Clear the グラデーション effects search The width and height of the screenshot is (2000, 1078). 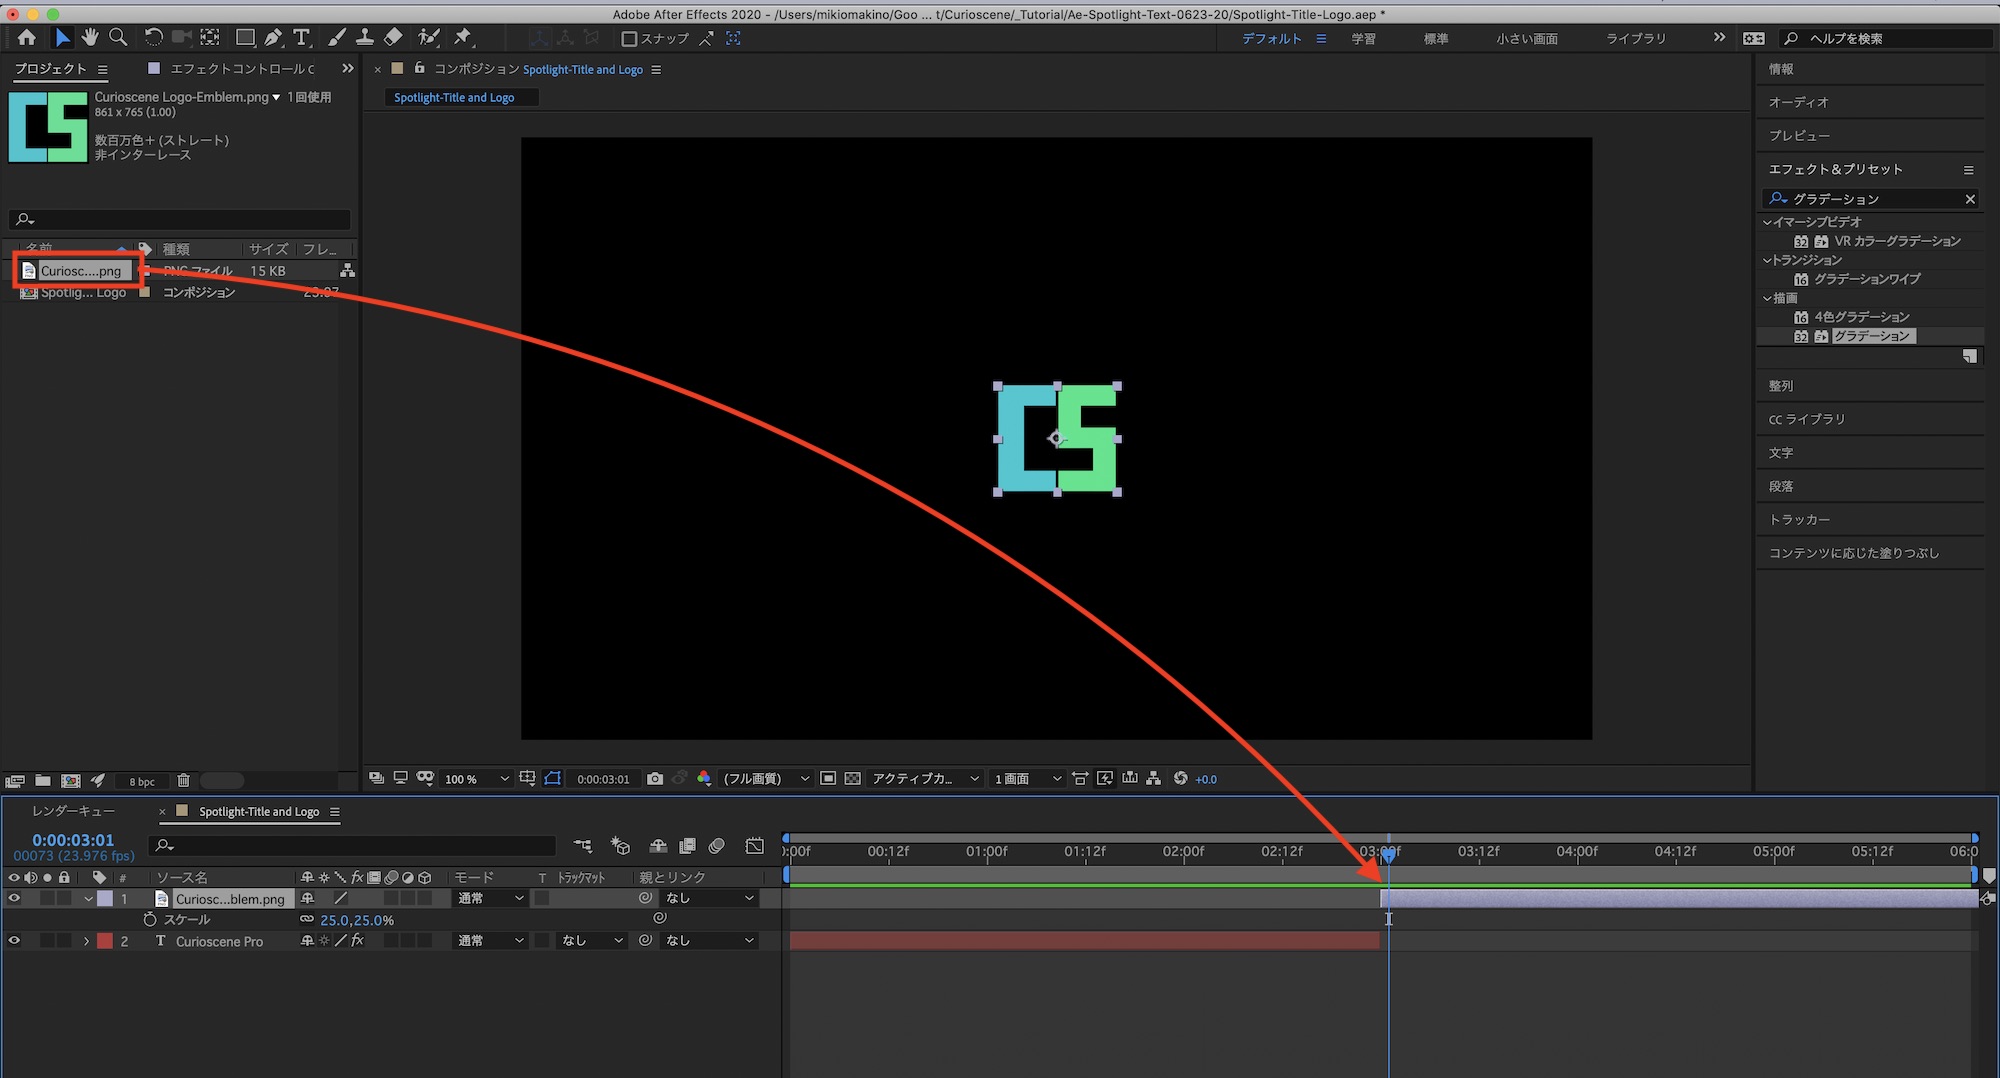1970,199
